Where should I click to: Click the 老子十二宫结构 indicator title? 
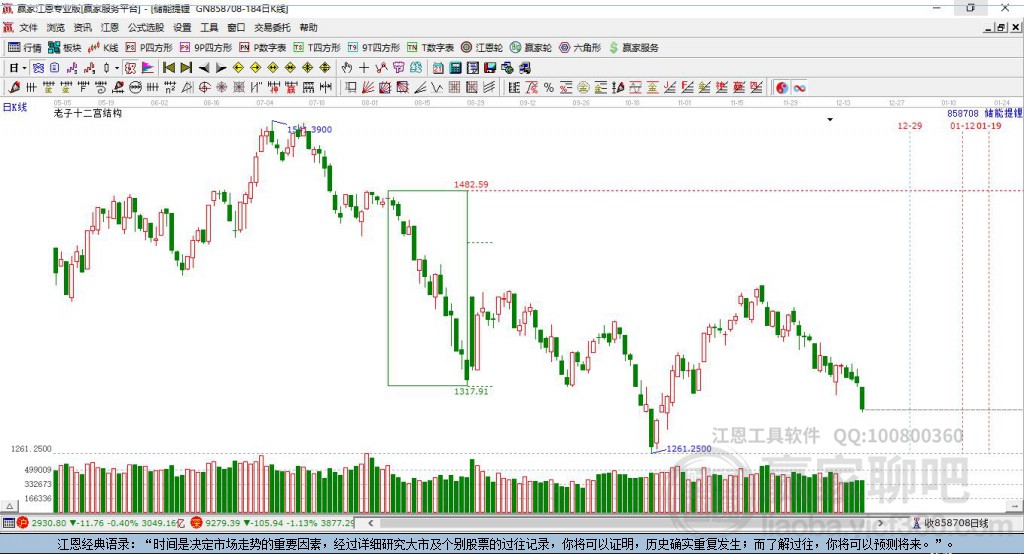coord(88,114)
